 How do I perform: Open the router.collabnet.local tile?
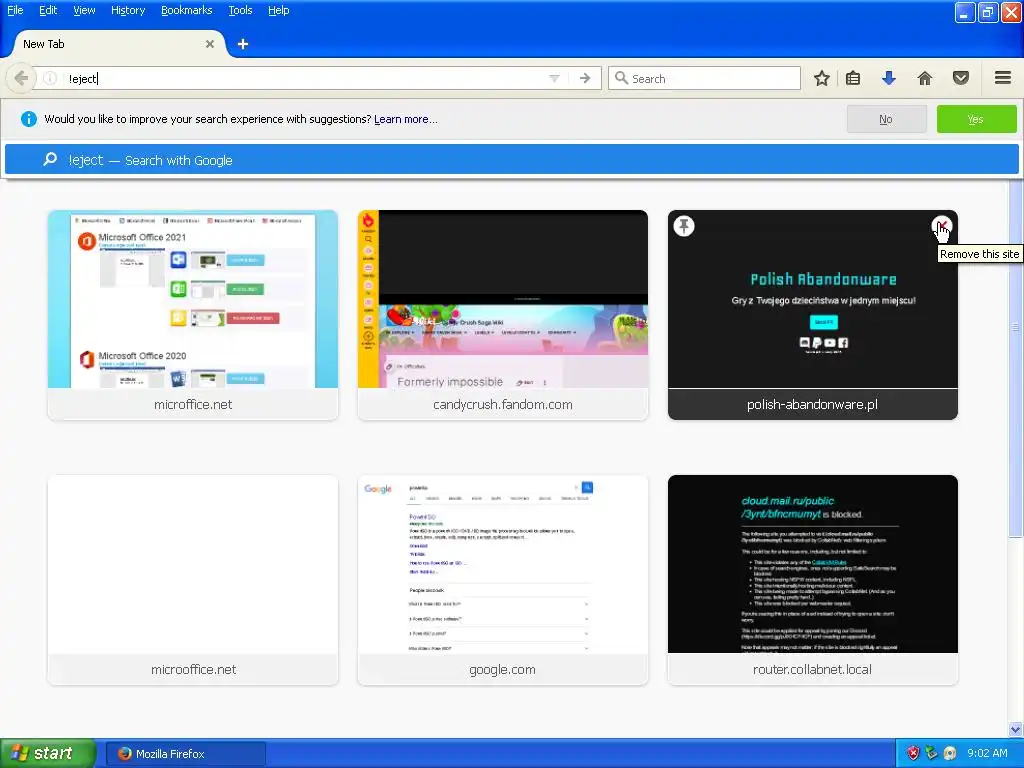(x=812, y=580)
